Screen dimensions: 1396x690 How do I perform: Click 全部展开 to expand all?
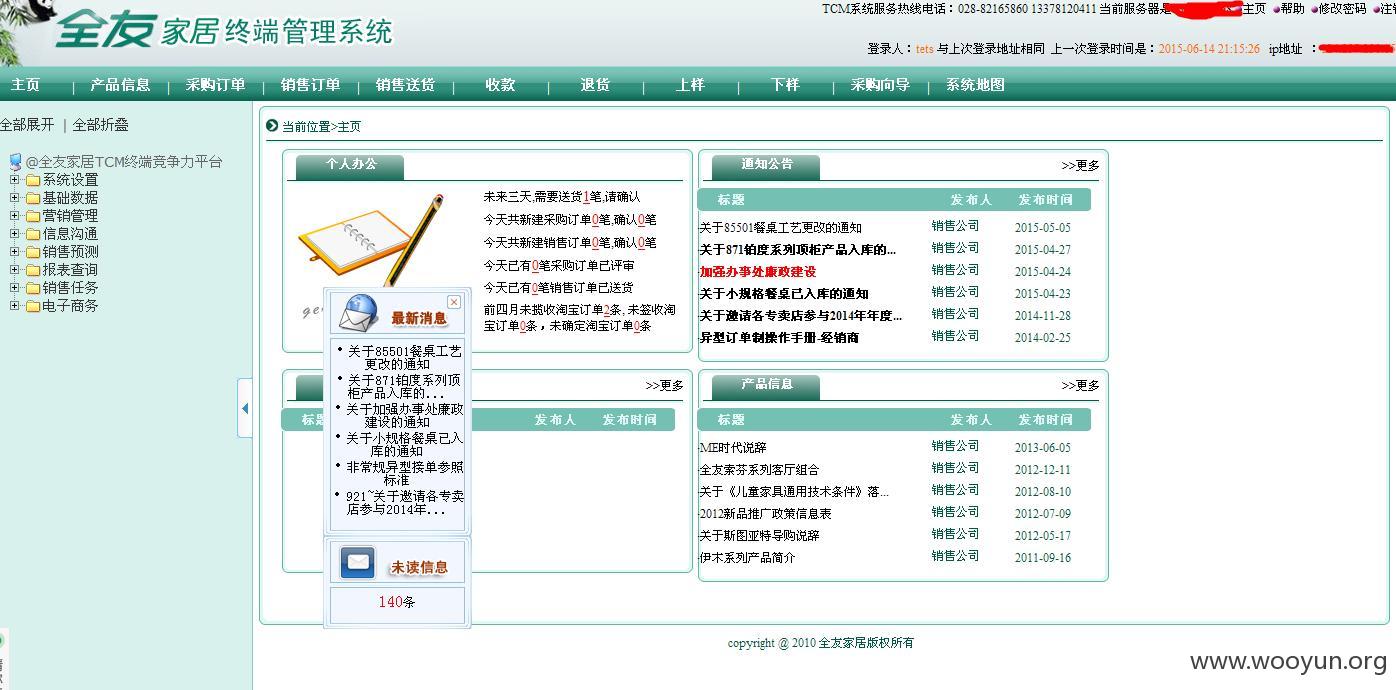click(x=27, y=125)
